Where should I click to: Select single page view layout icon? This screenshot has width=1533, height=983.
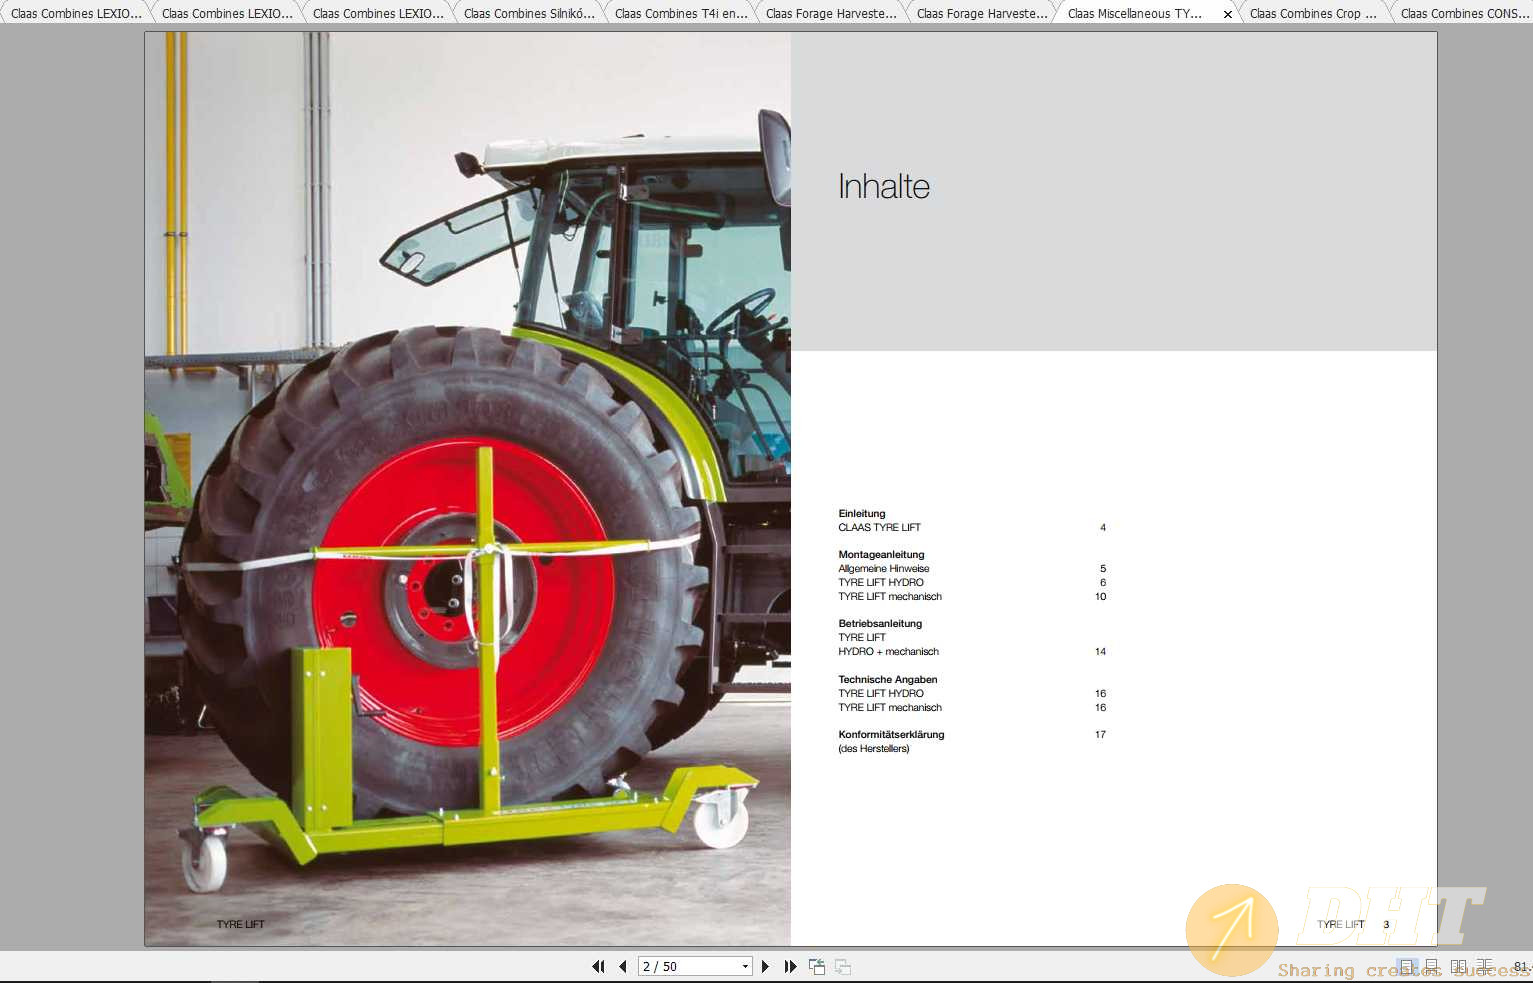point(1407,967)
